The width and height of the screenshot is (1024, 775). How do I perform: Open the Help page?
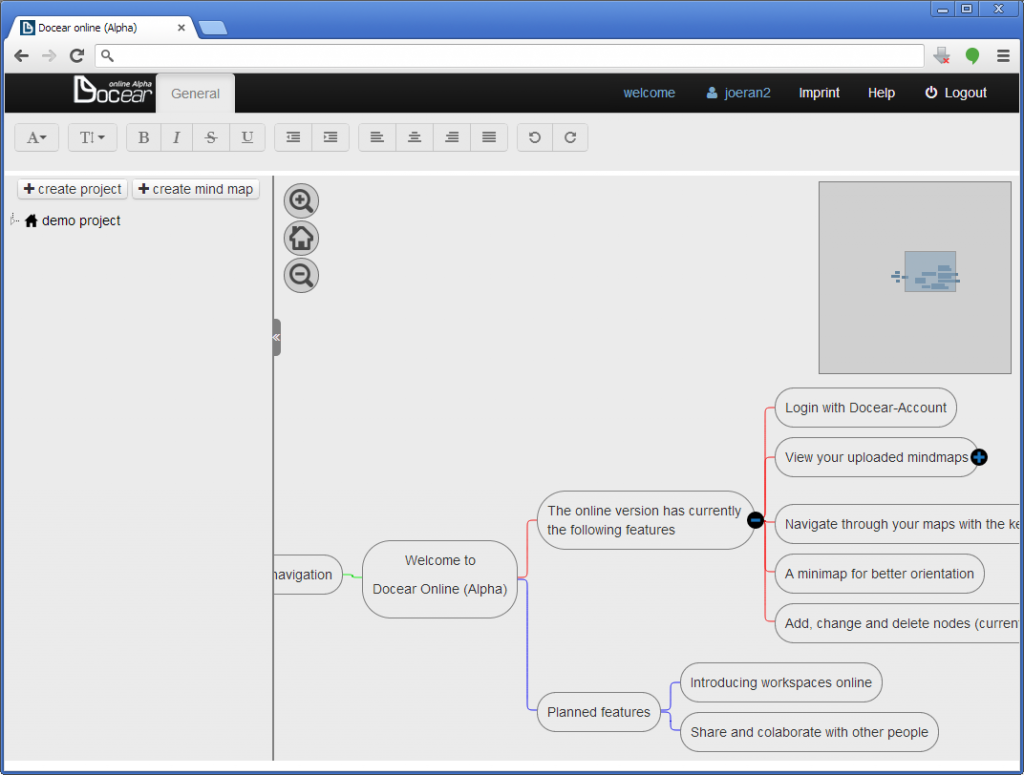(881, 93)
